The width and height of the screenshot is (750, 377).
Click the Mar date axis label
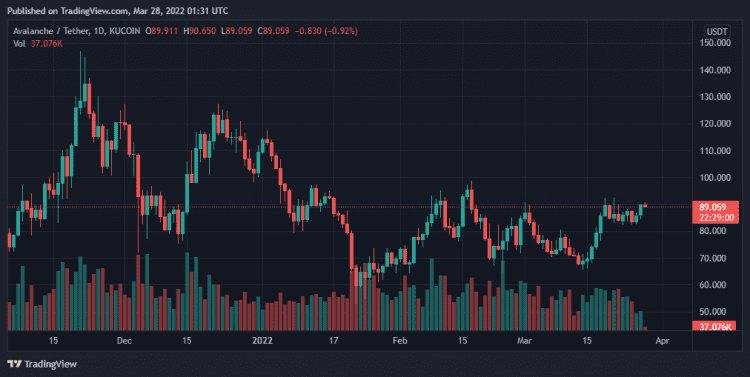pos(524,341)
